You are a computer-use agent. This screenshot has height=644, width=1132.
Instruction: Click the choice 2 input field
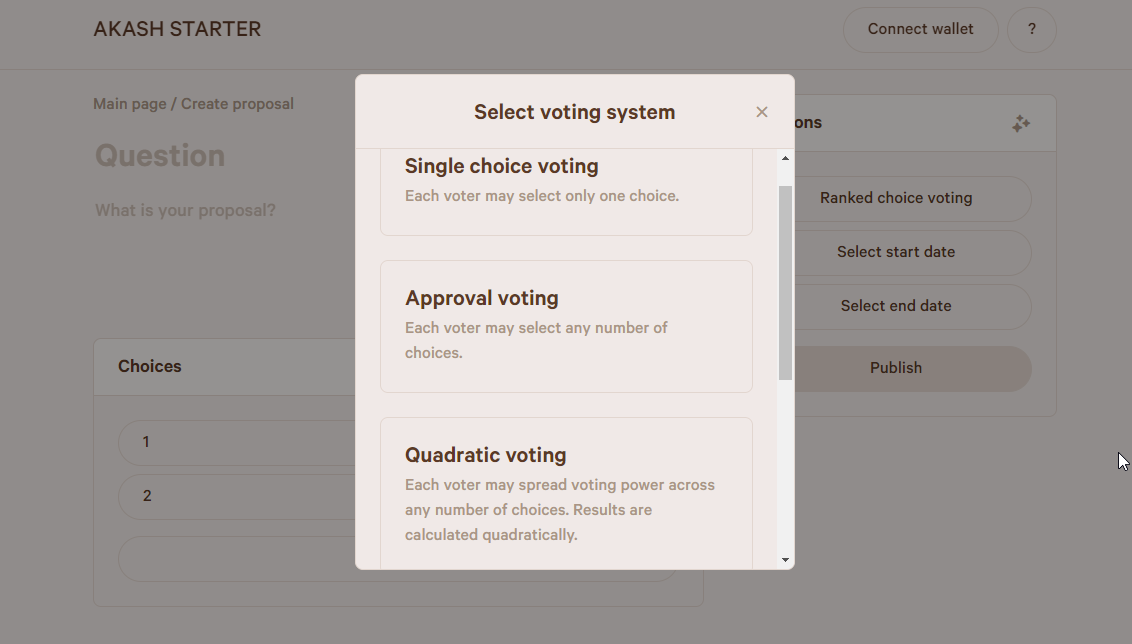click(x=236, y=496)
